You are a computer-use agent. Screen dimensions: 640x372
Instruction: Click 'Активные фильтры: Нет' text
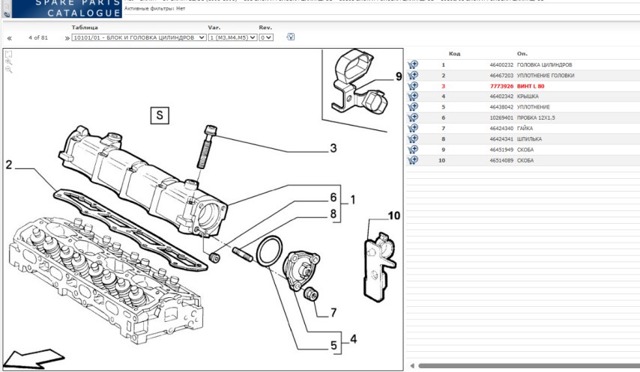pyautogui.click(x=155, y=8)
